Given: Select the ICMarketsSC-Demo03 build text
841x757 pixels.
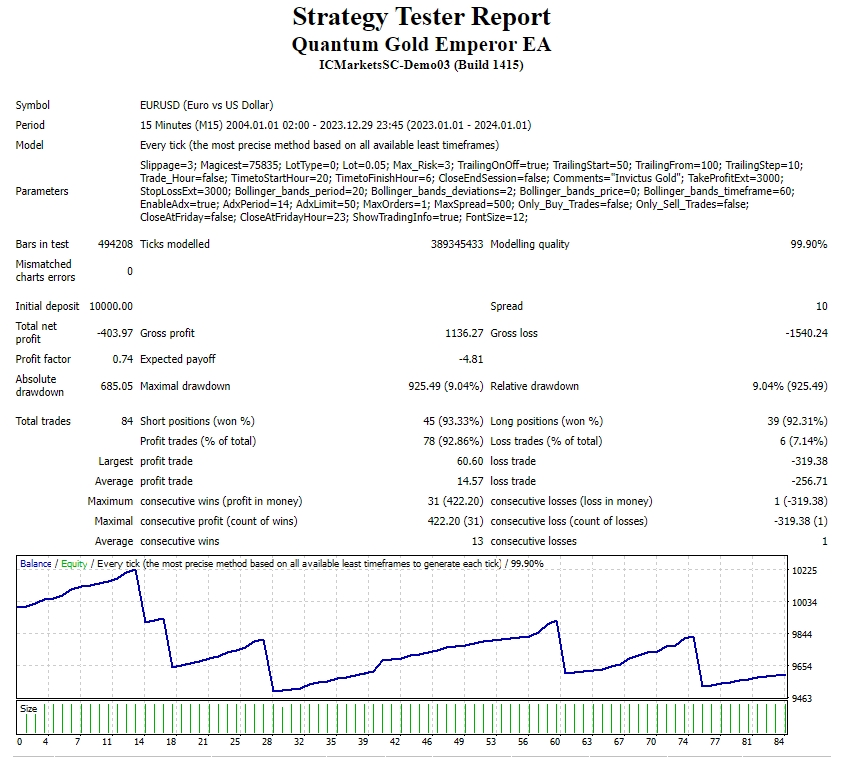Looking at the screenshot, I should [x=421, y=66].
